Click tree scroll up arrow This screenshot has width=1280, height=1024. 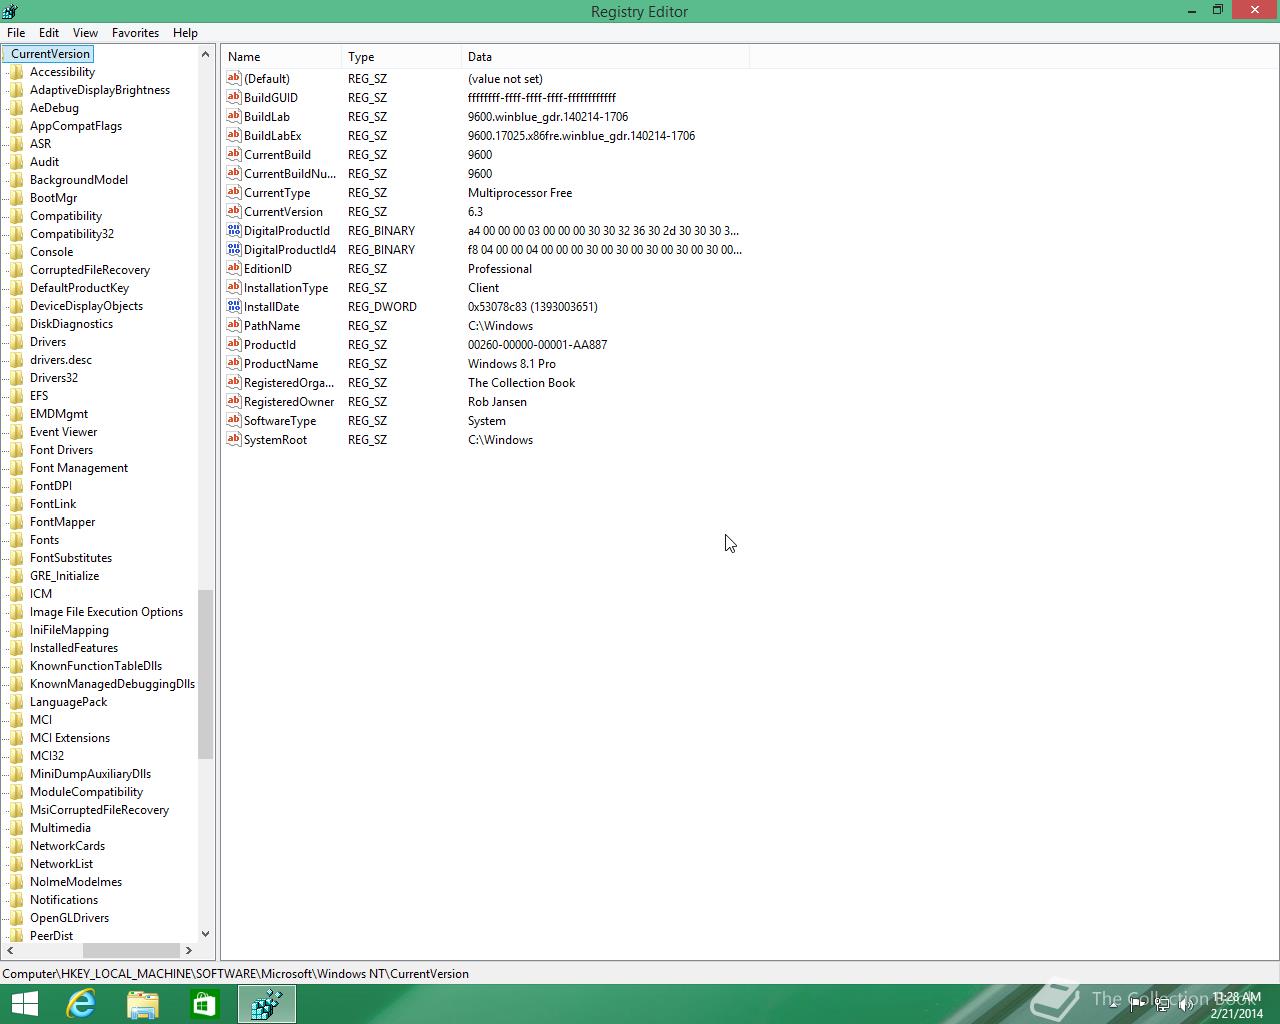205,54
